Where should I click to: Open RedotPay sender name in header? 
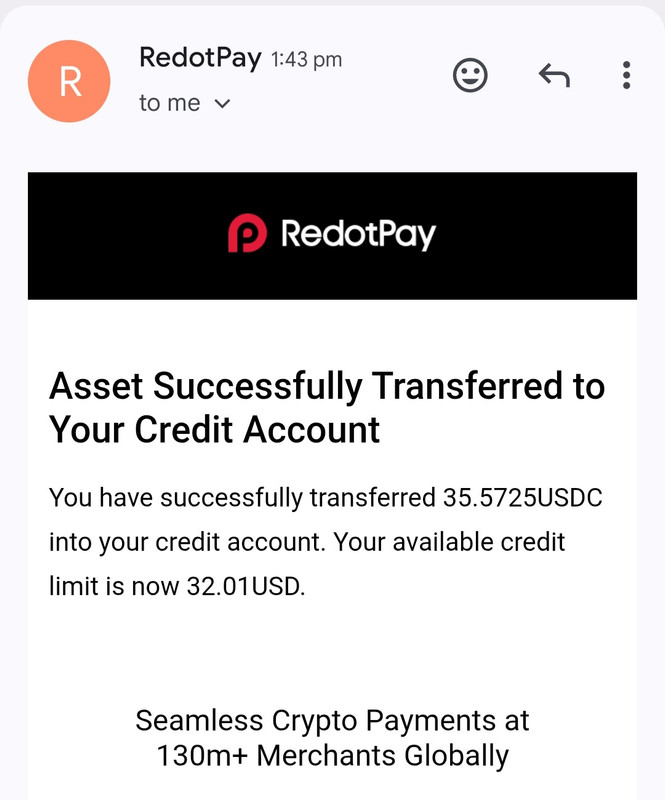click(200, 58)
